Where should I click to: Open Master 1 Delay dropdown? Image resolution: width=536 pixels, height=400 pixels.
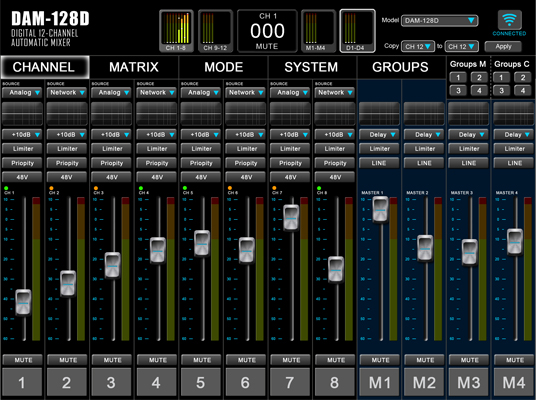[x=379, y=135]
